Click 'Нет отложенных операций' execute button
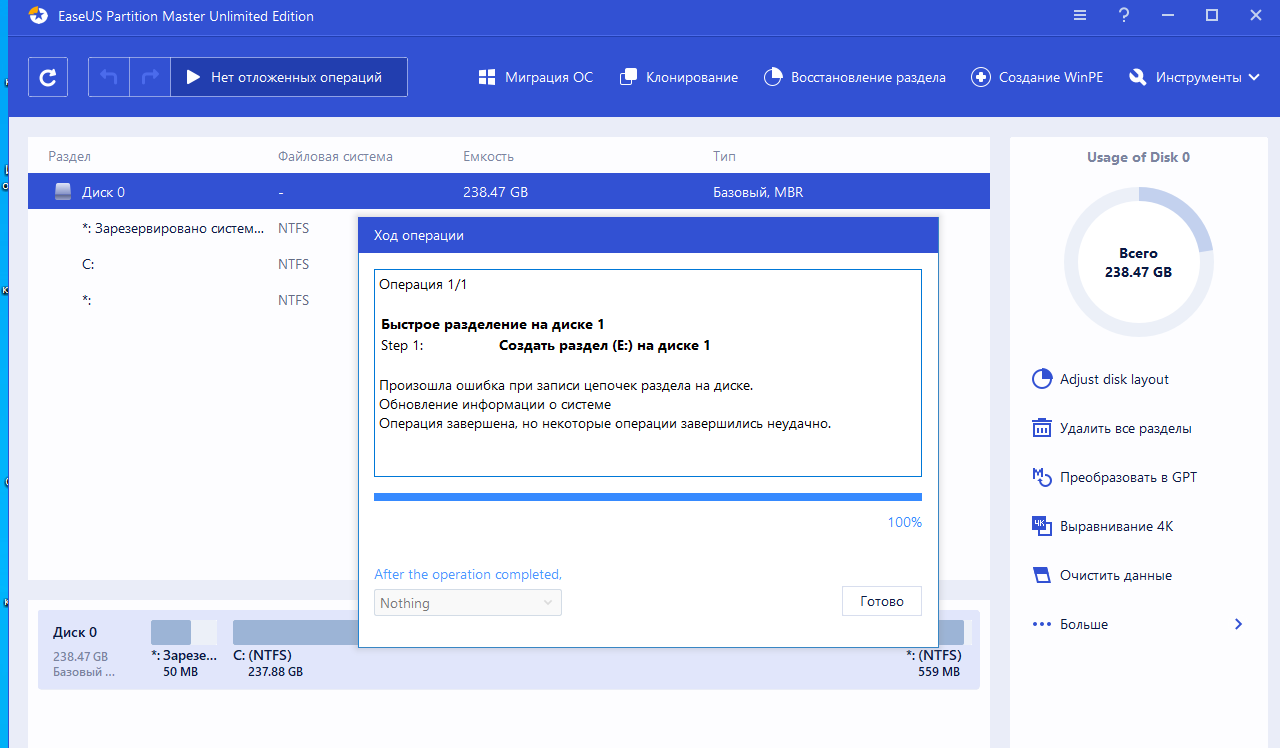This screenshot has height=748, width=1280. point(289,77)
